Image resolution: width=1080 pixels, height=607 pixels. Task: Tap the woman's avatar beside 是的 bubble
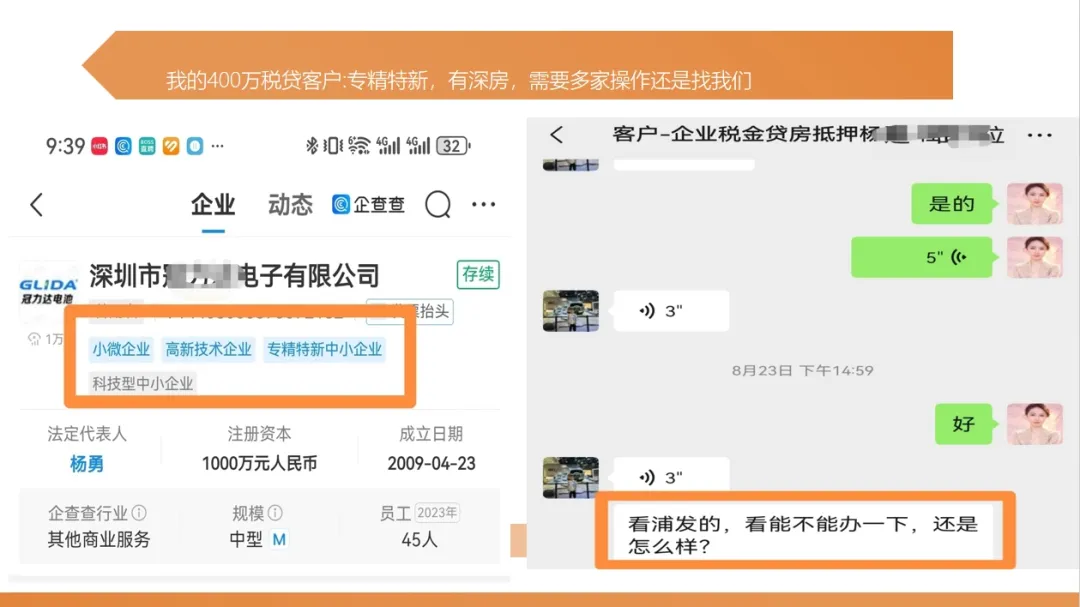1035,203
